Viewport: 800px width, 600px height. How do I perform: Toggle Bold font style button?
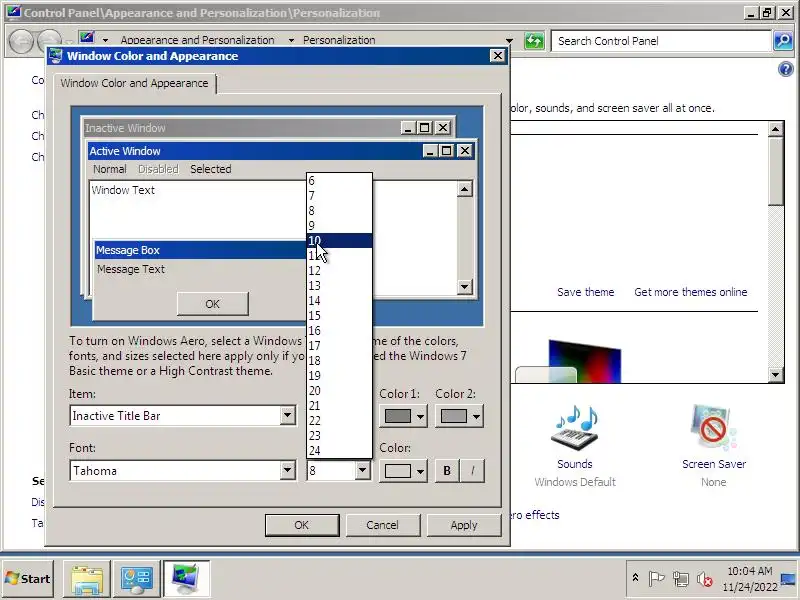(447, 470)
